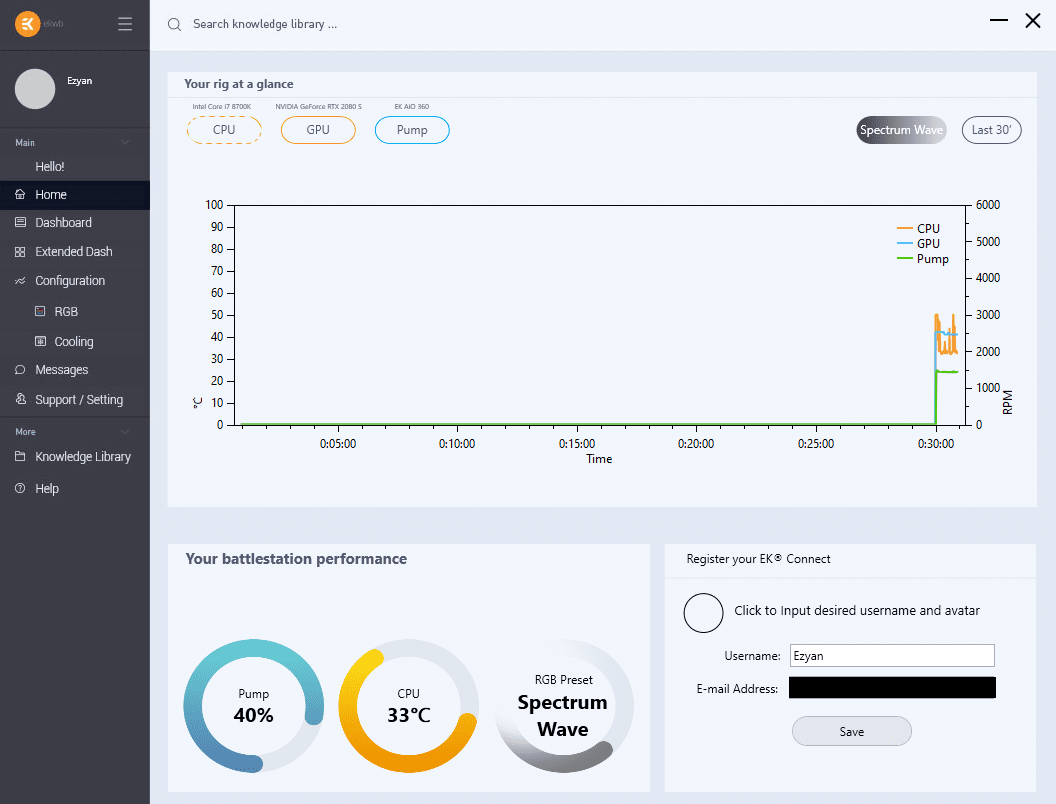
Task: Minimize the EK Connect window
Action: pos(999,21)
